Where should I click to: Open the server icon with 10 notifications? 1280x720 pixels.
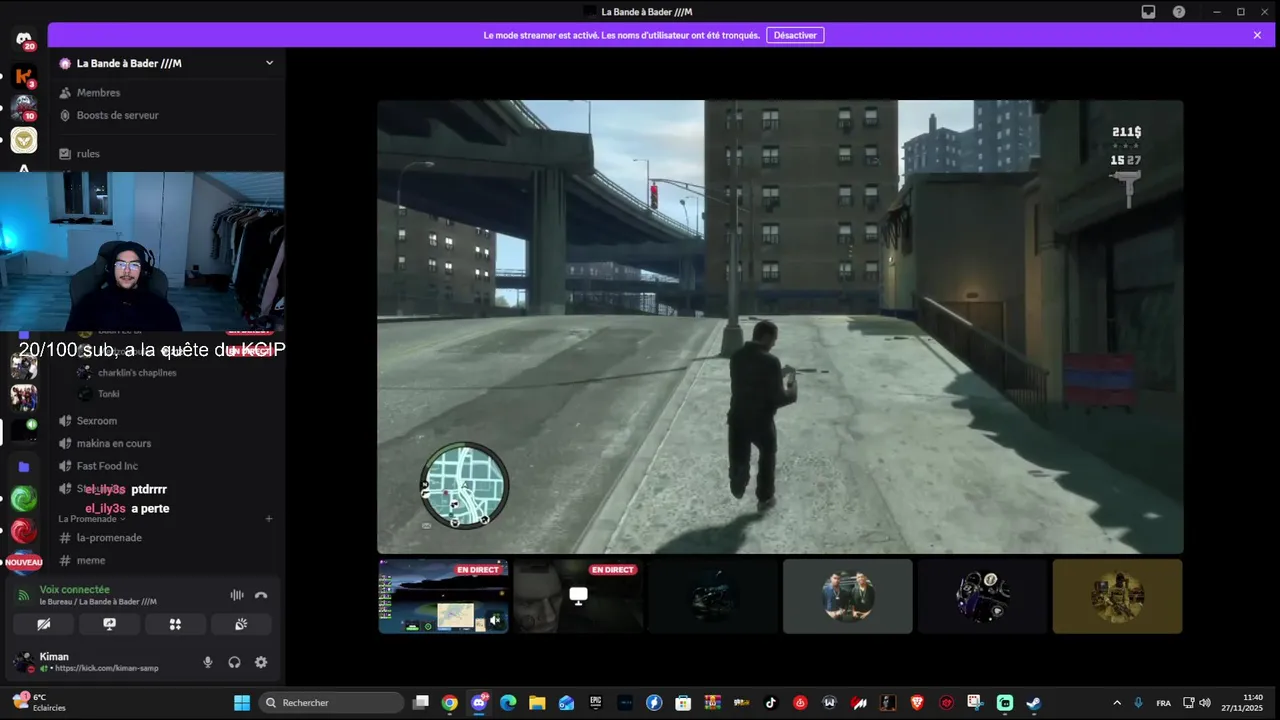click(24, 107)
